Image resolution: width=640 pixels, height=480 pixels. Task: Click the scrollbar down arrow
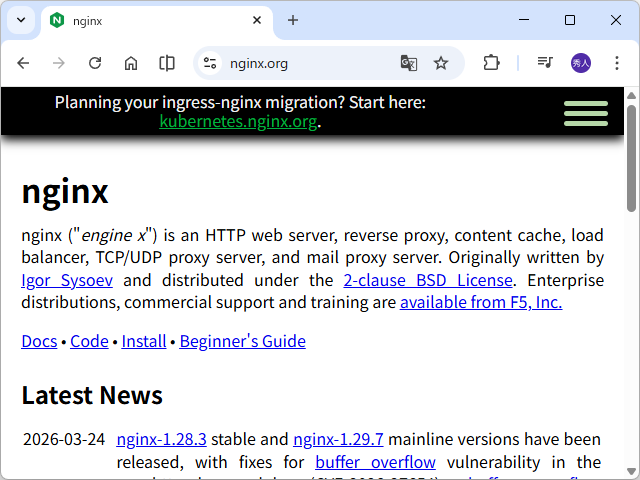point(631,471)
